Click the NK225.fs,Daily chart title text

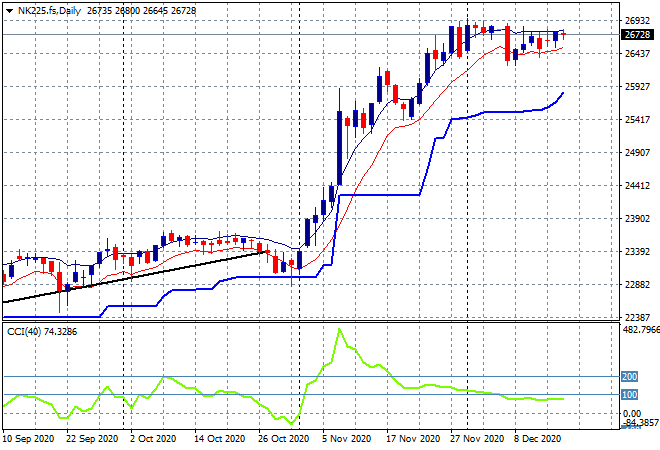(49, 11)
